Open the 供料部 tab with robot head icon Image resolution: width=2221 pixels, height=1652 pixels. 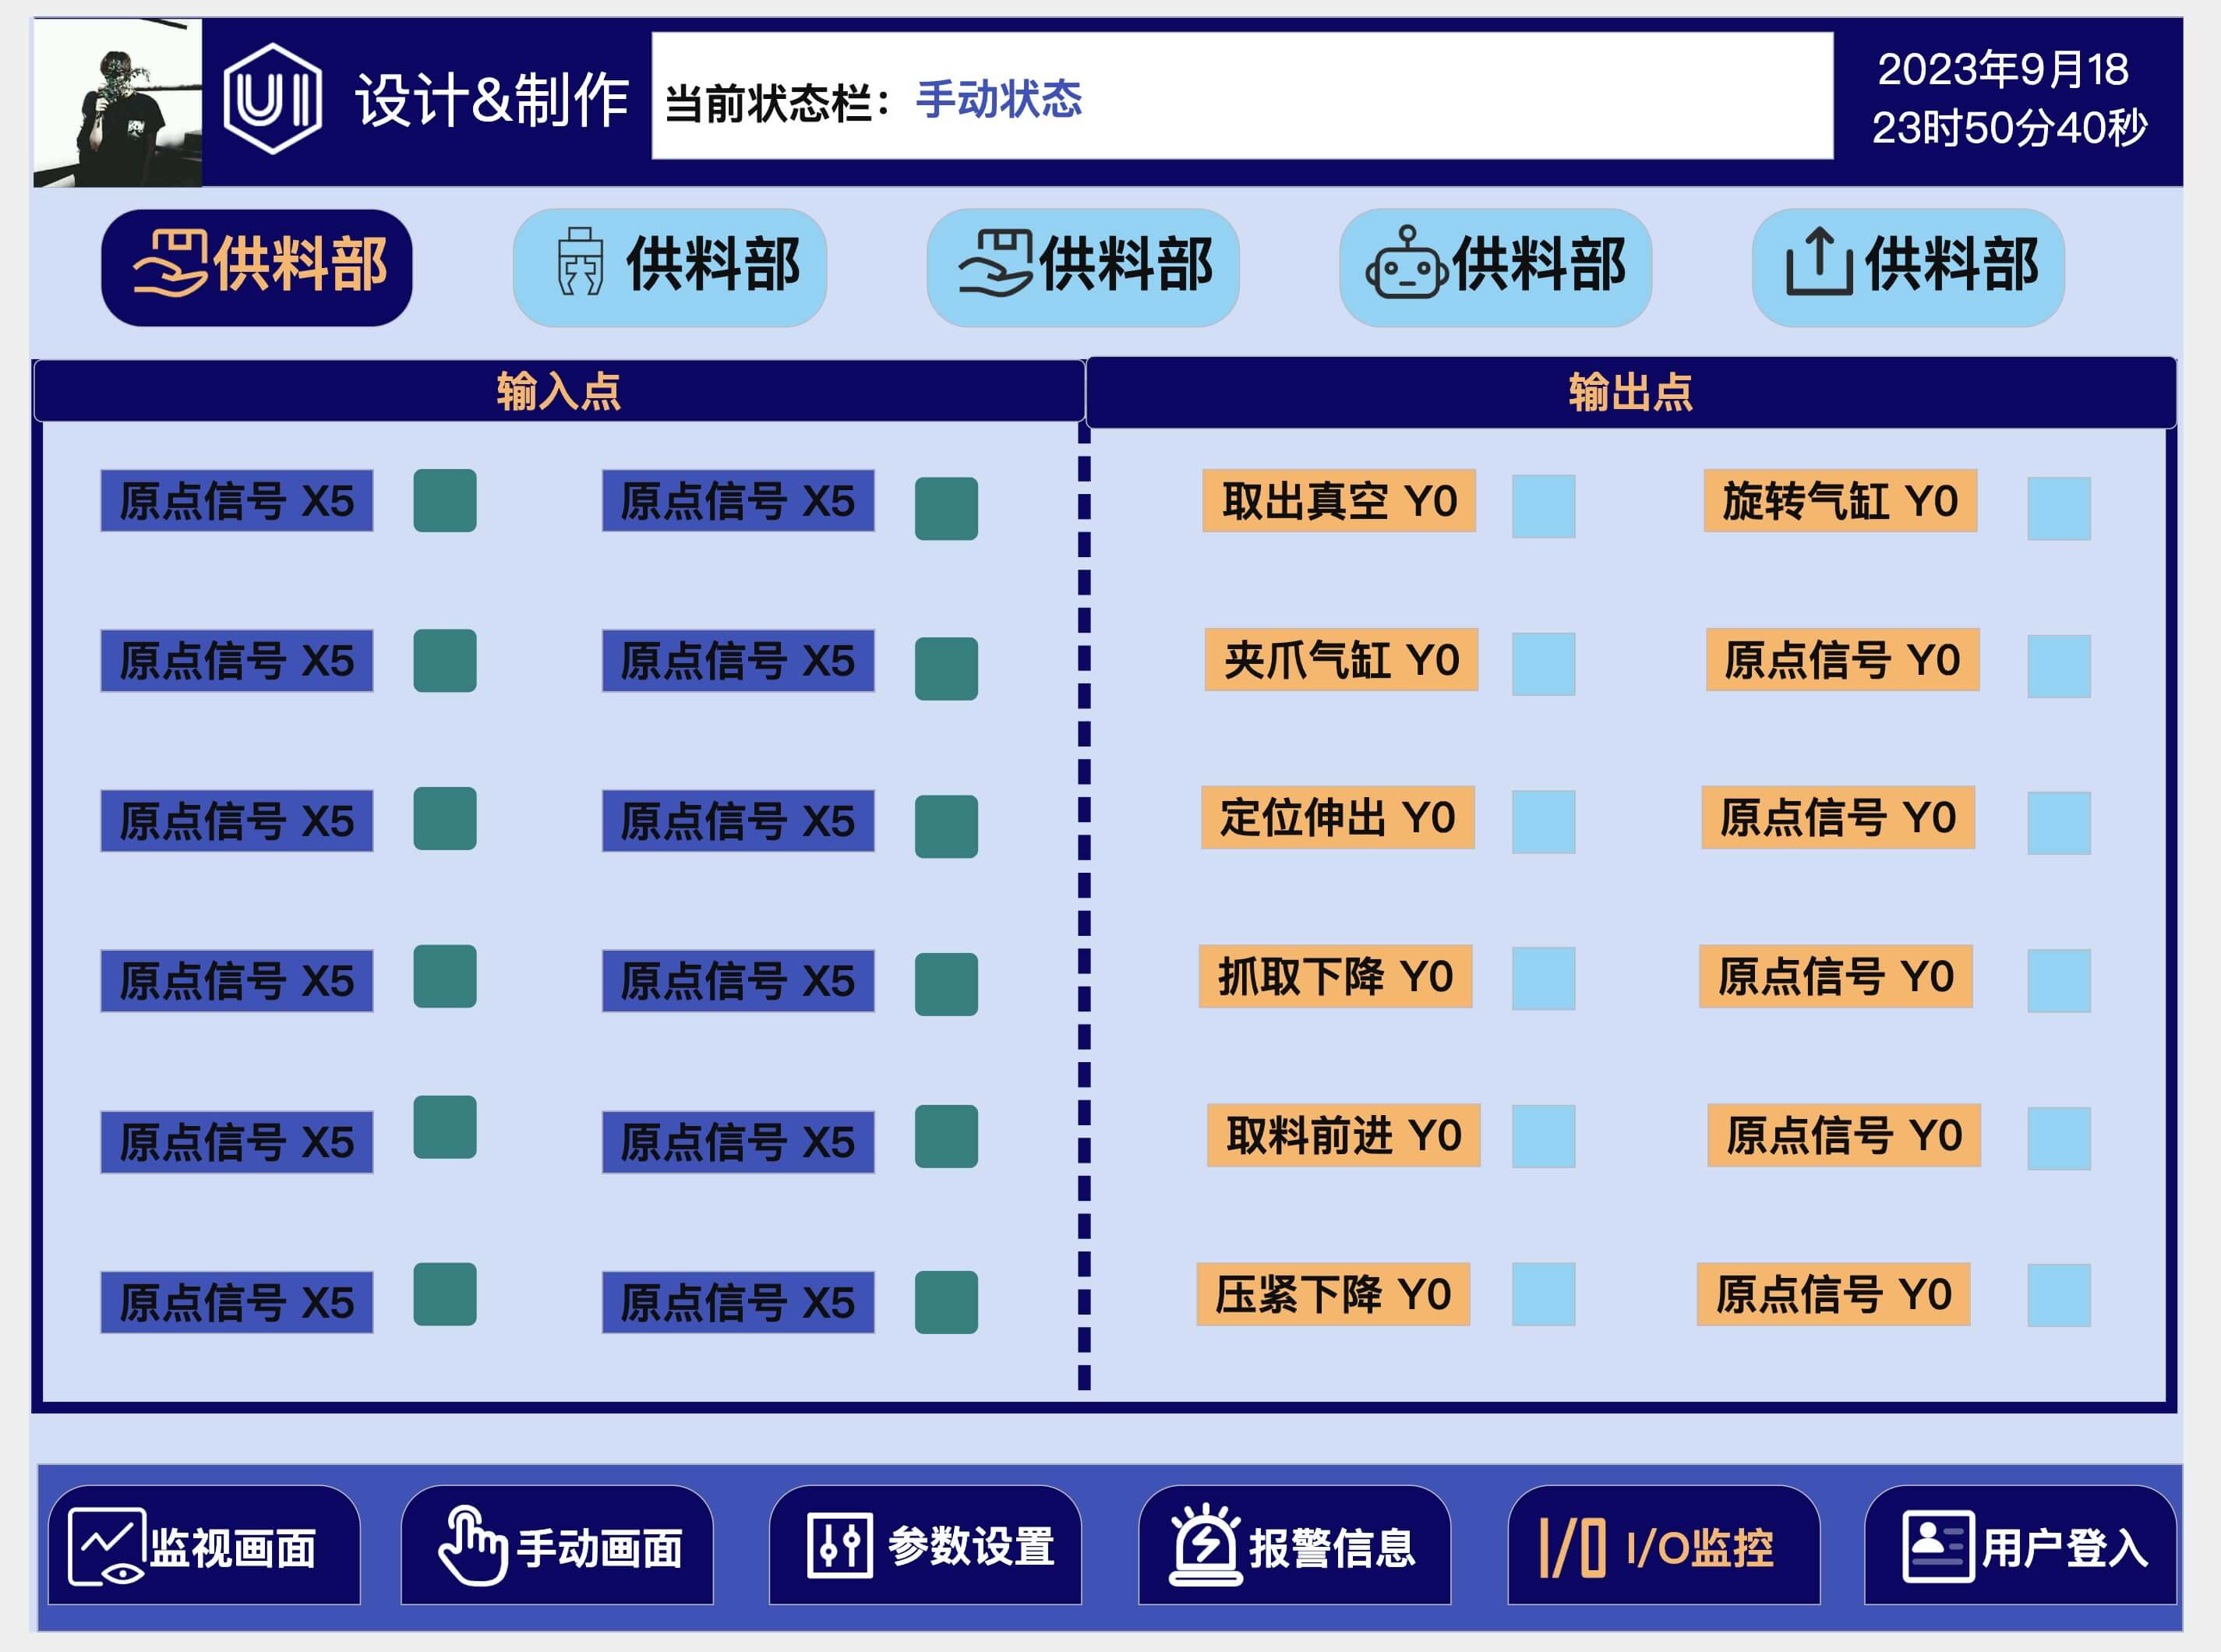coord(1495,267)
